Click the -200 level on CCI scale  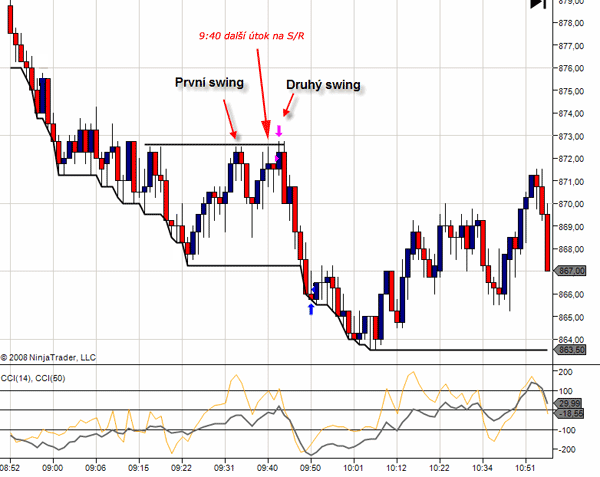click(565, 449)
